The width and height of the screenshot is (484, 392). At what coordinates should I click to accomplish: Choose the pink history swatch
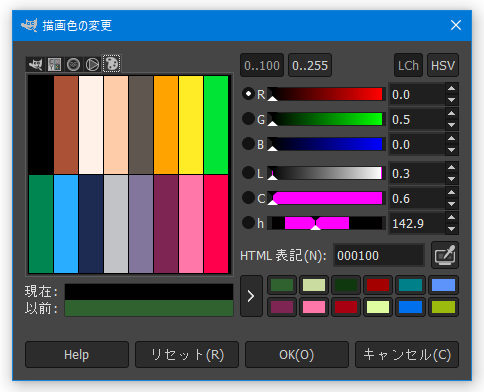(314, 307)
